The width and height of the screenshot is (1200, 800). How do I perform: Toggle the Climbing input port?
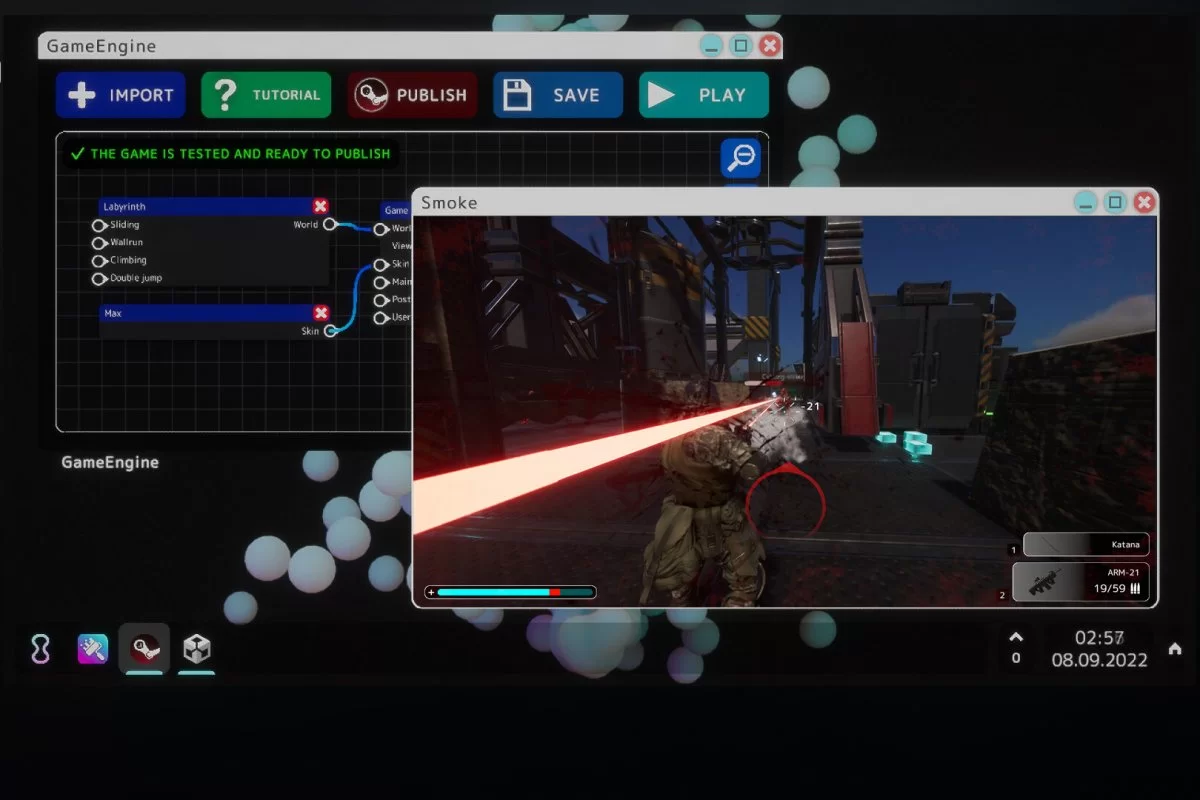point(99,261)
